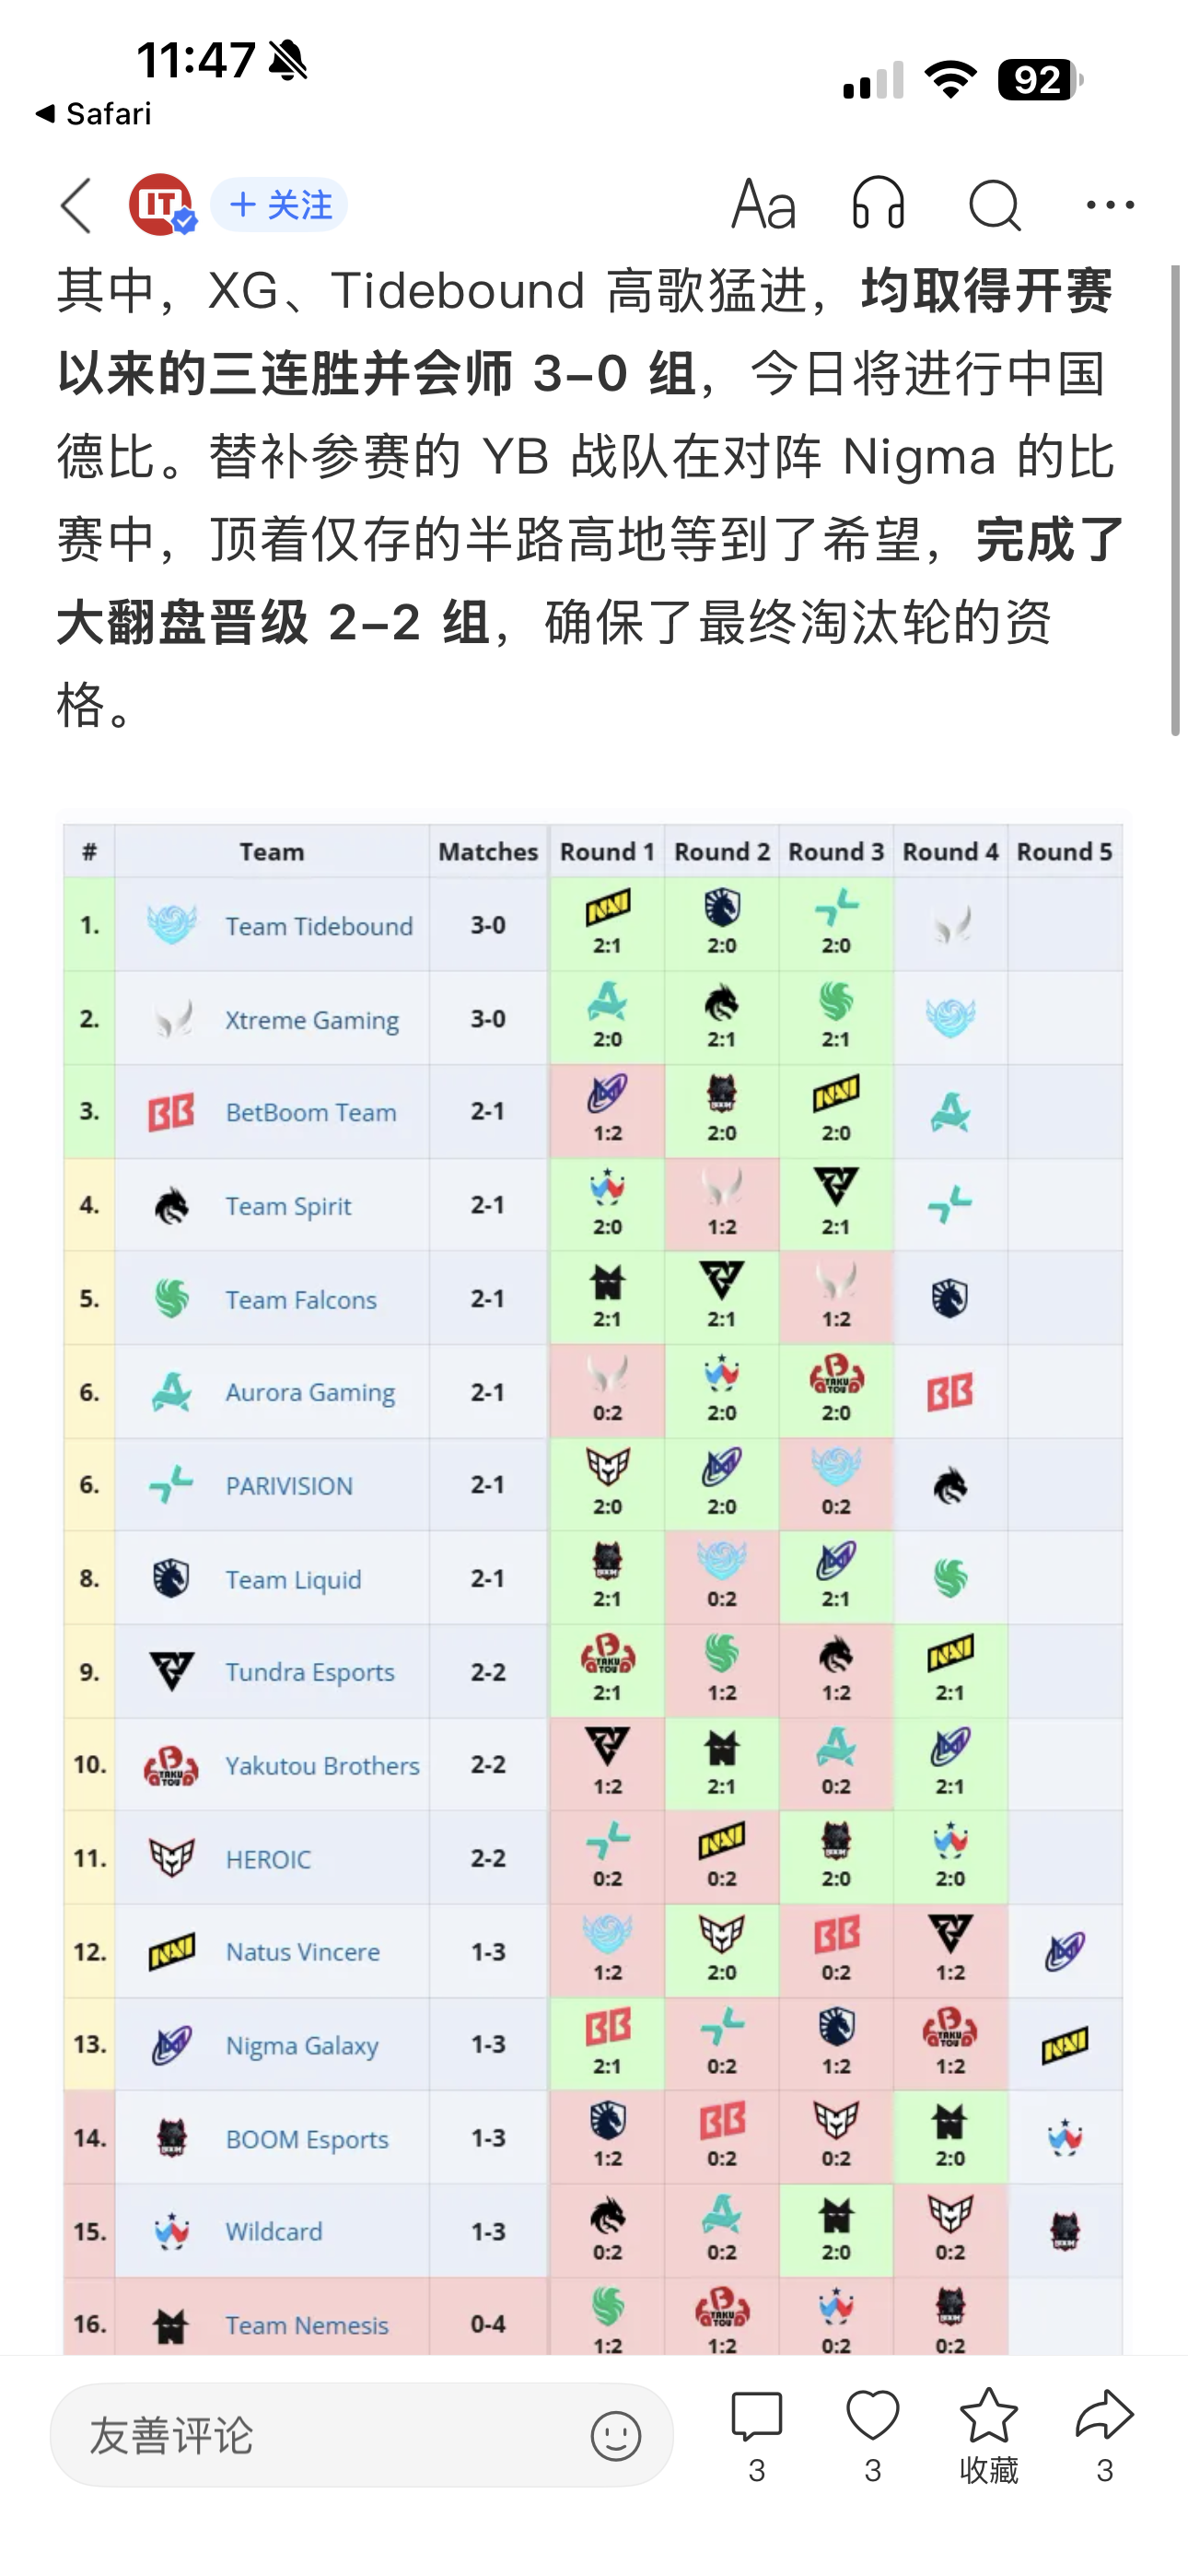Tap the Matches column header

coord(488,851)
